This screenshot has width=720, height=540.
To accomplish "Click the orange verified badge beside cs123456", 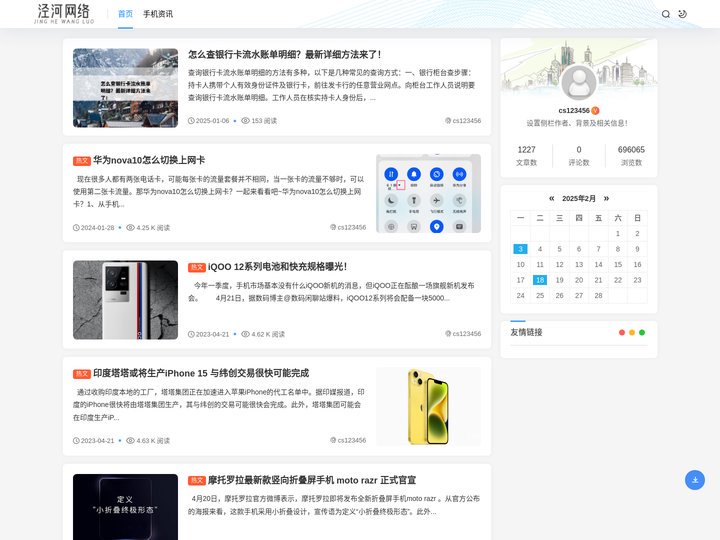I will (x=595, y=111).
